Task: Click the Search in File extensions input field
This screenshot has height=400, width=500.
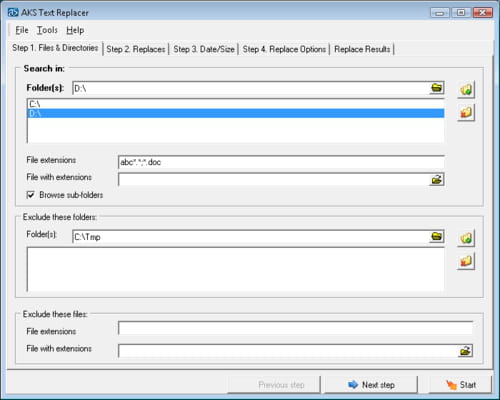Action: coord(281,162)
